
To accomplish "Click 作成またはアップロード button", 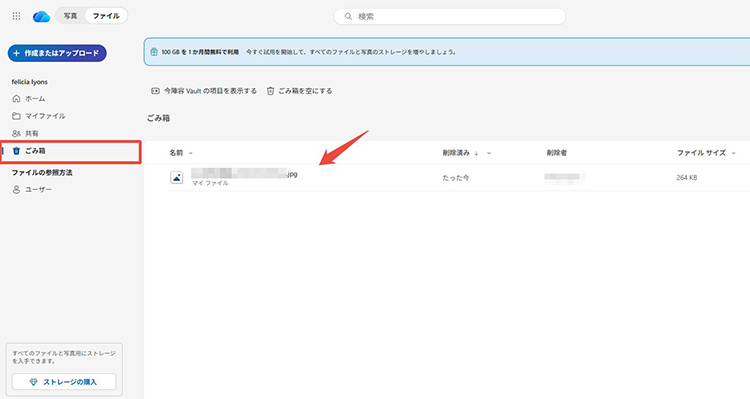I will coord(57,53).
